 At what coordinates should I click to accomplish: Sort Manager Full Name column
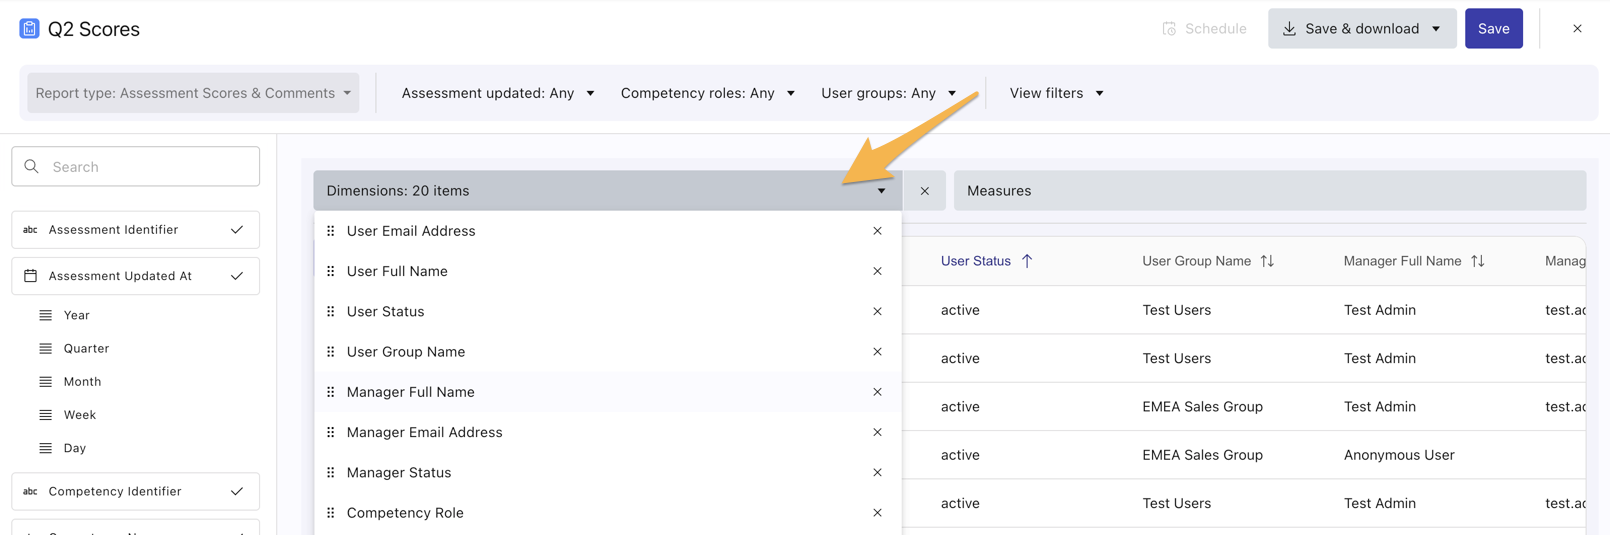pos(1477,261)
